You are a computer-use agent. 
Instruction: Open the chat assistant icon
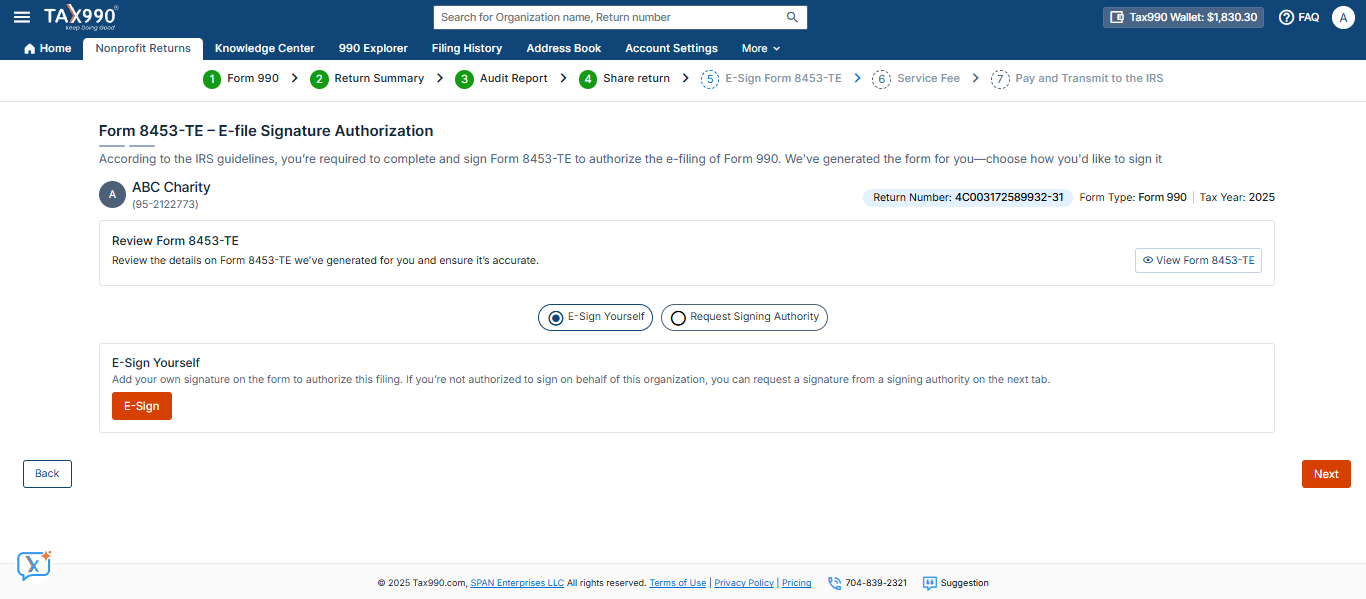coord(34,565)
